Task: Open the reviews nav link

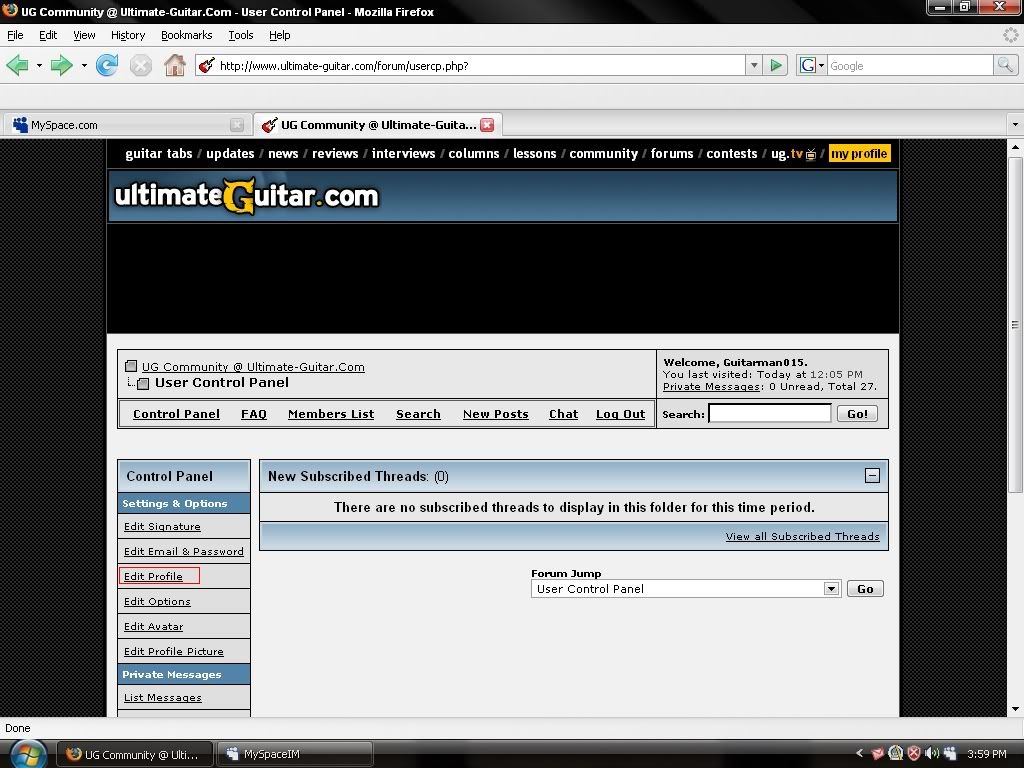Action: coord(335,153)
